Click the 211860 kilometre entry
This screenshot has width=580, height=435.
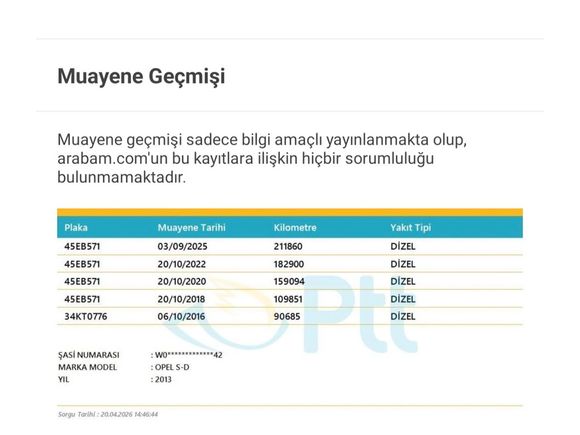pos(288,246)
